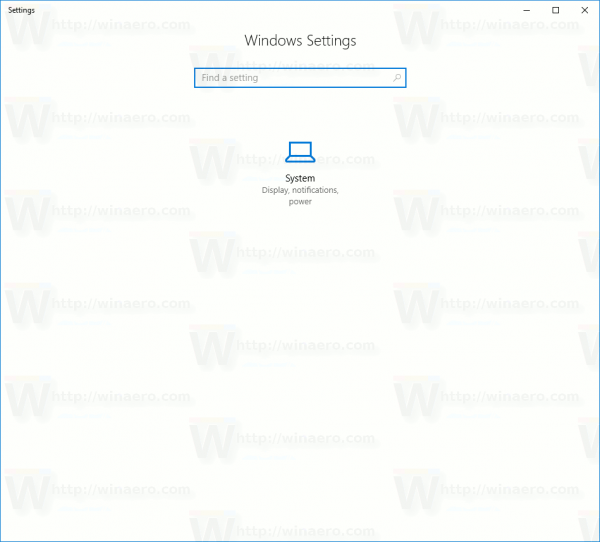Click the Settings title in title bar

pos(21,10)
